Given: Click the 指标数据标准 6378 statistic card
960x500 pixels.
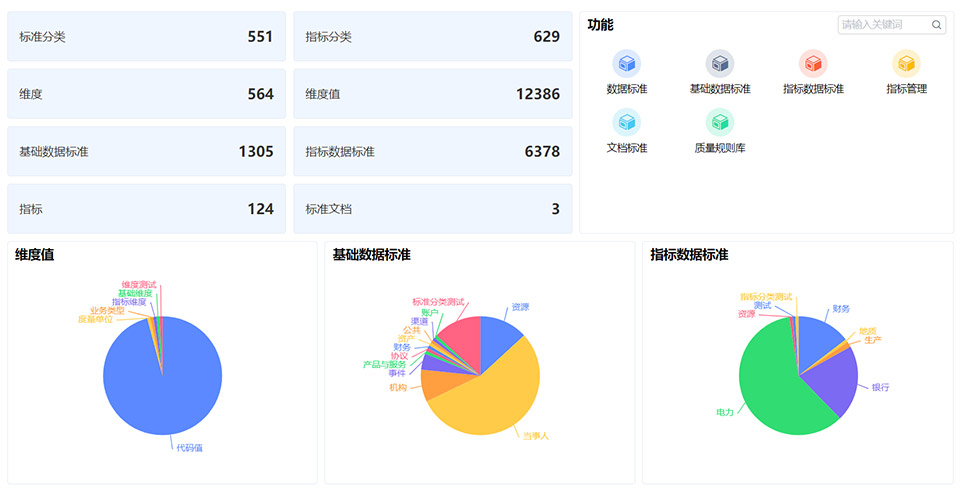Looking at the screenshot, I should [432, 151].
